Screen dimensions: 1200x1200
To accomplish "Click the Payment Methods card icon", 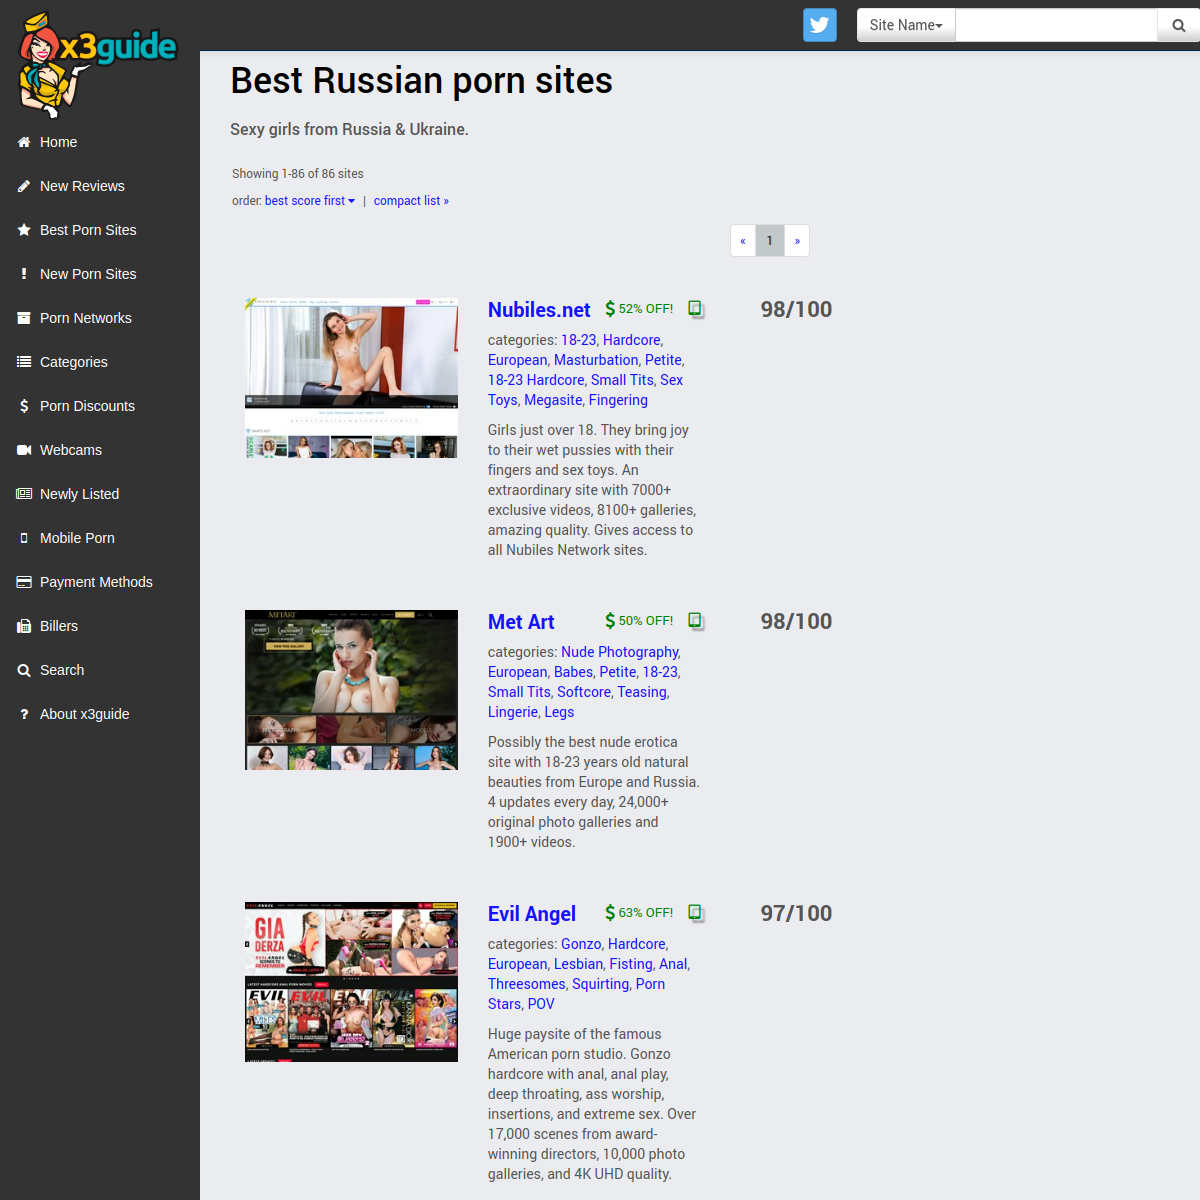I will [24, 582].
